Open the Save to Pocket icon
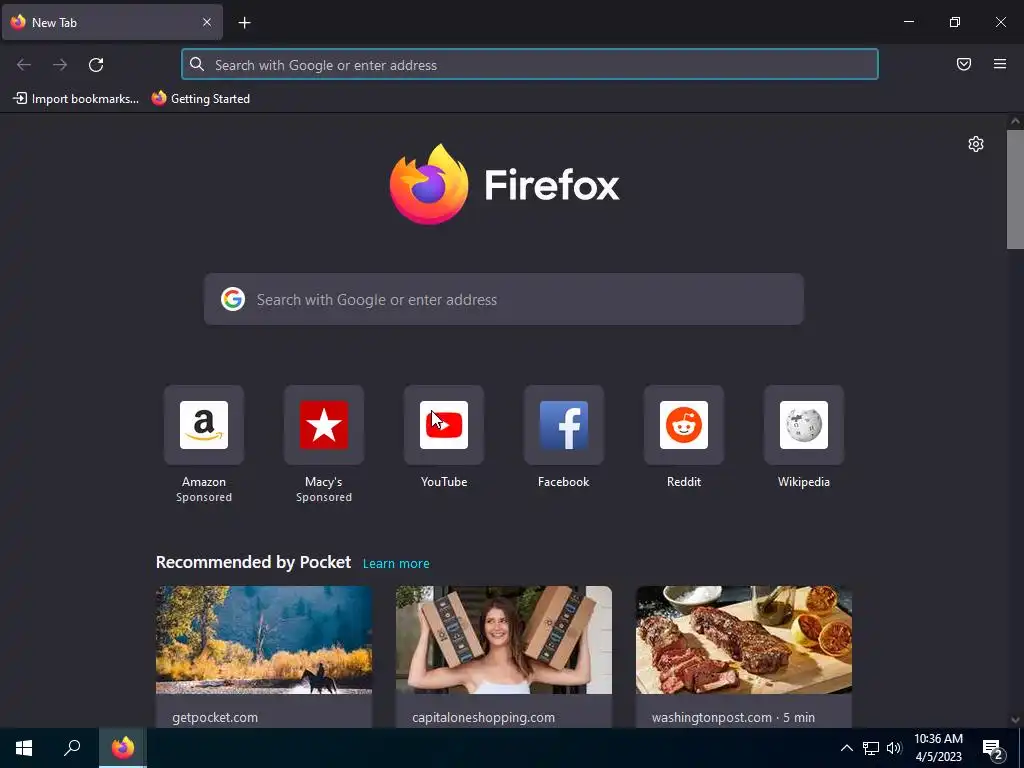 tap(964, 64)
